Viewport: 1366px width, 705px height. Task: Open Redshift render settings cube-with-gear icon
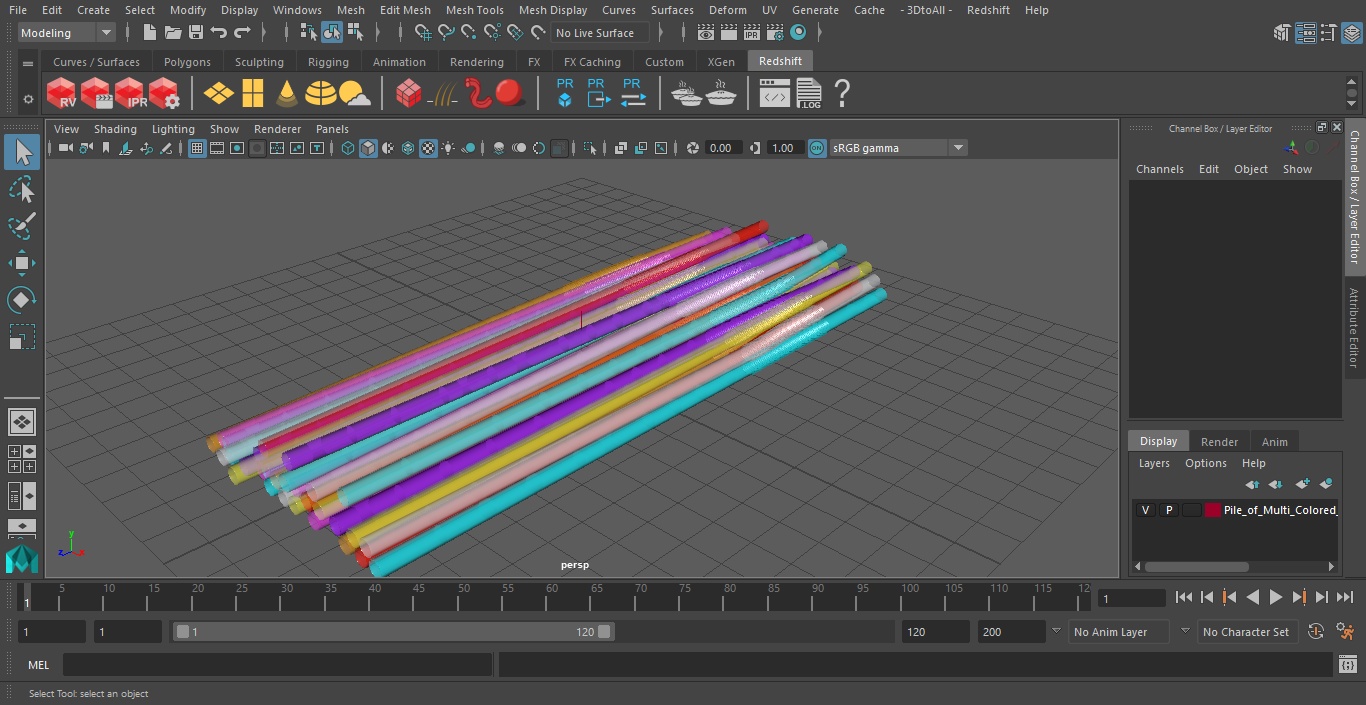click(164, 94)
